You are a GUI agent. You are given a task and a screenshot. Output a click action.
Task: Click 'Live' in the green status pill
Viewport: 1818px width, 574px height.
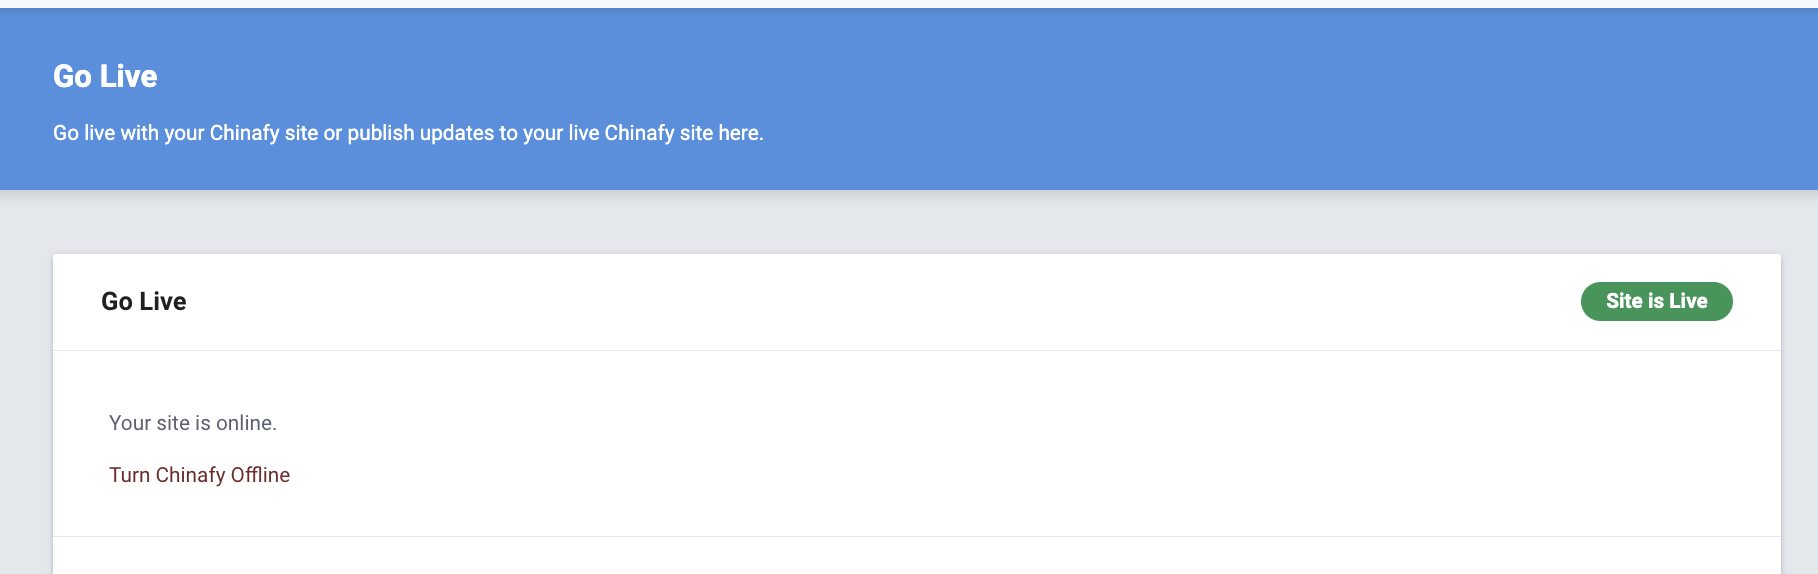[1688, 301]
